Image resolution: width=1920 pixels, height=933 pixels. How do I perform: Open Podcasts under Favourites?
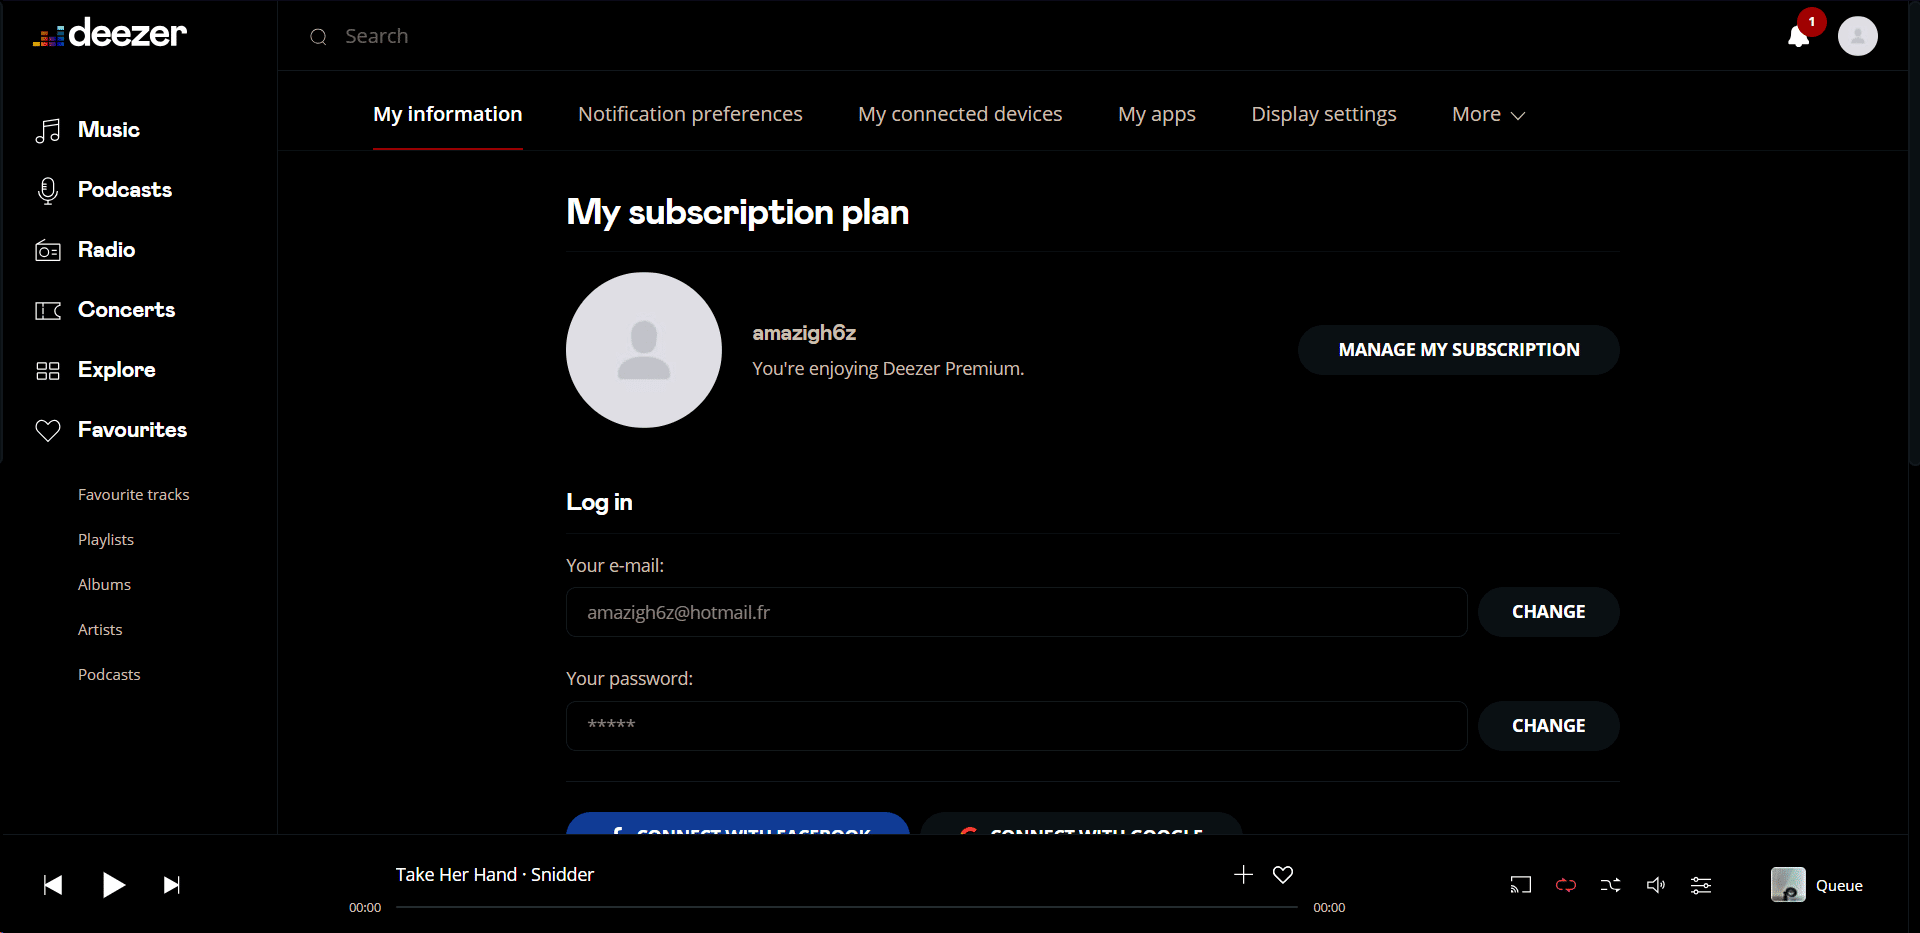tap(109, 675)
